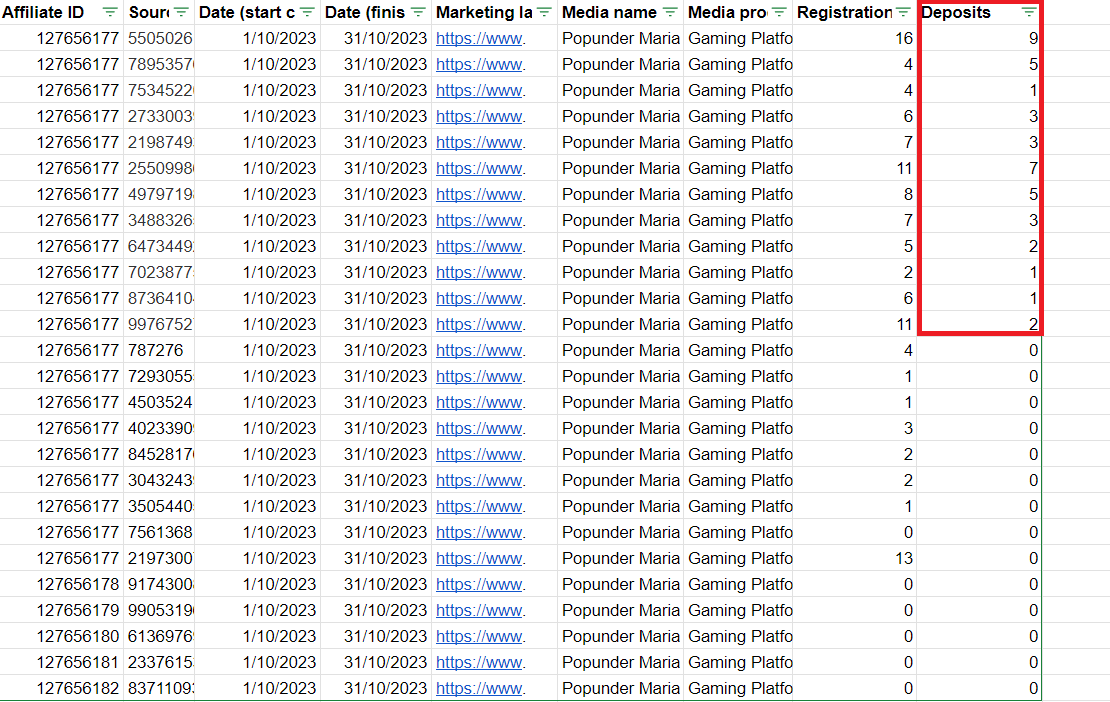1110x702 pixels.
Task: Click the Date start column filter icon
Action: point(307,13)
